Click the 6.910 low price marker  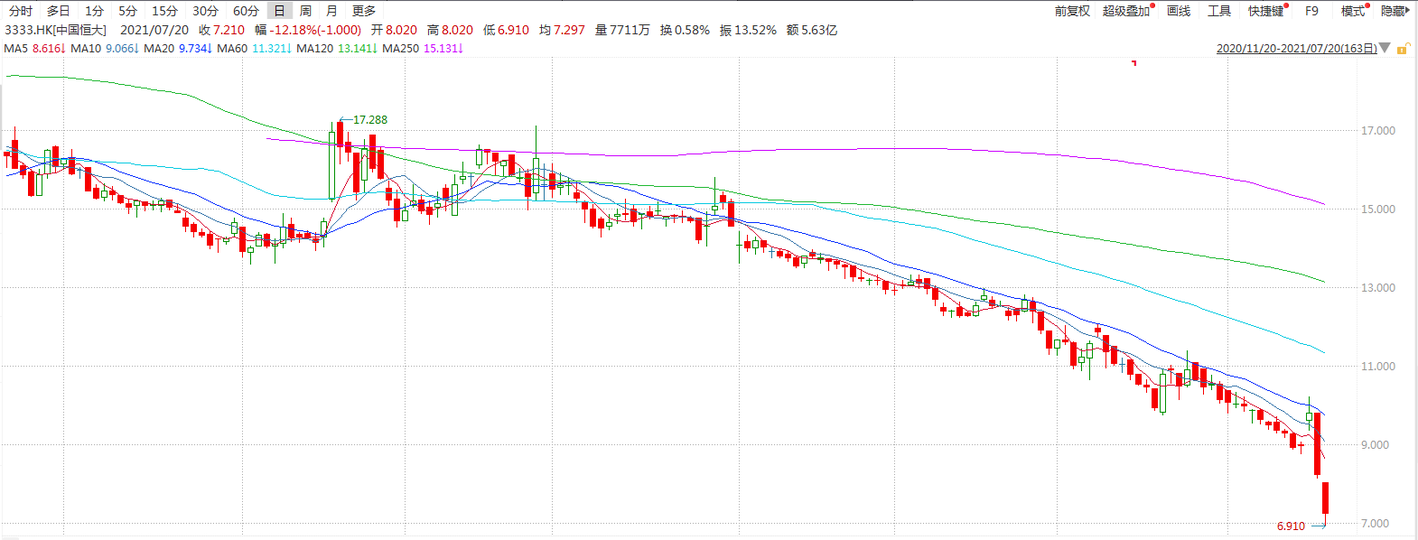[x=1291, y=526]
